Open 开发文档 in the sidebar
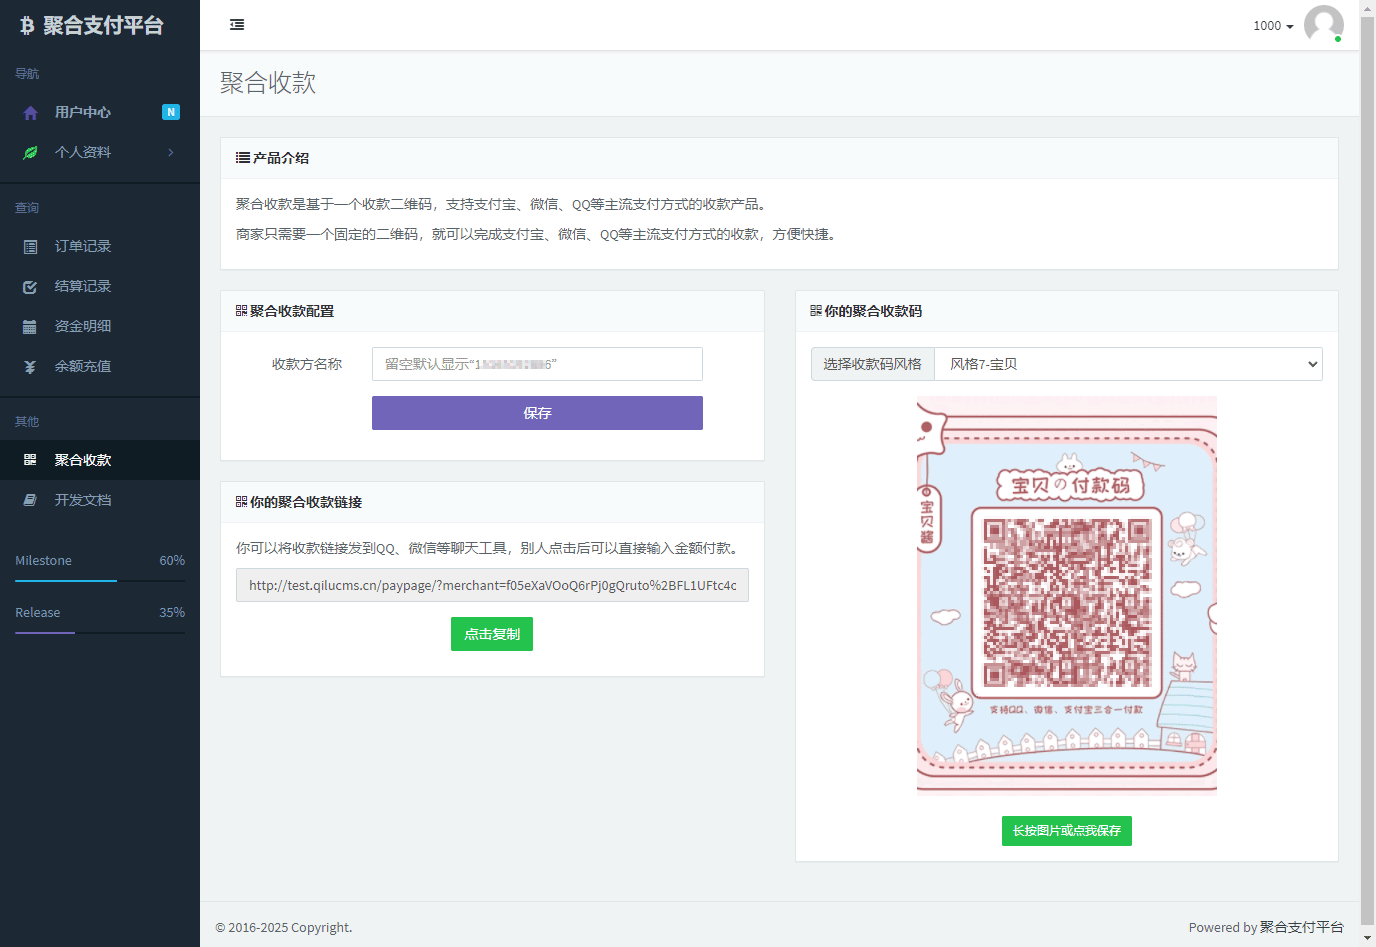1376x947 pixels. [100, 500]
